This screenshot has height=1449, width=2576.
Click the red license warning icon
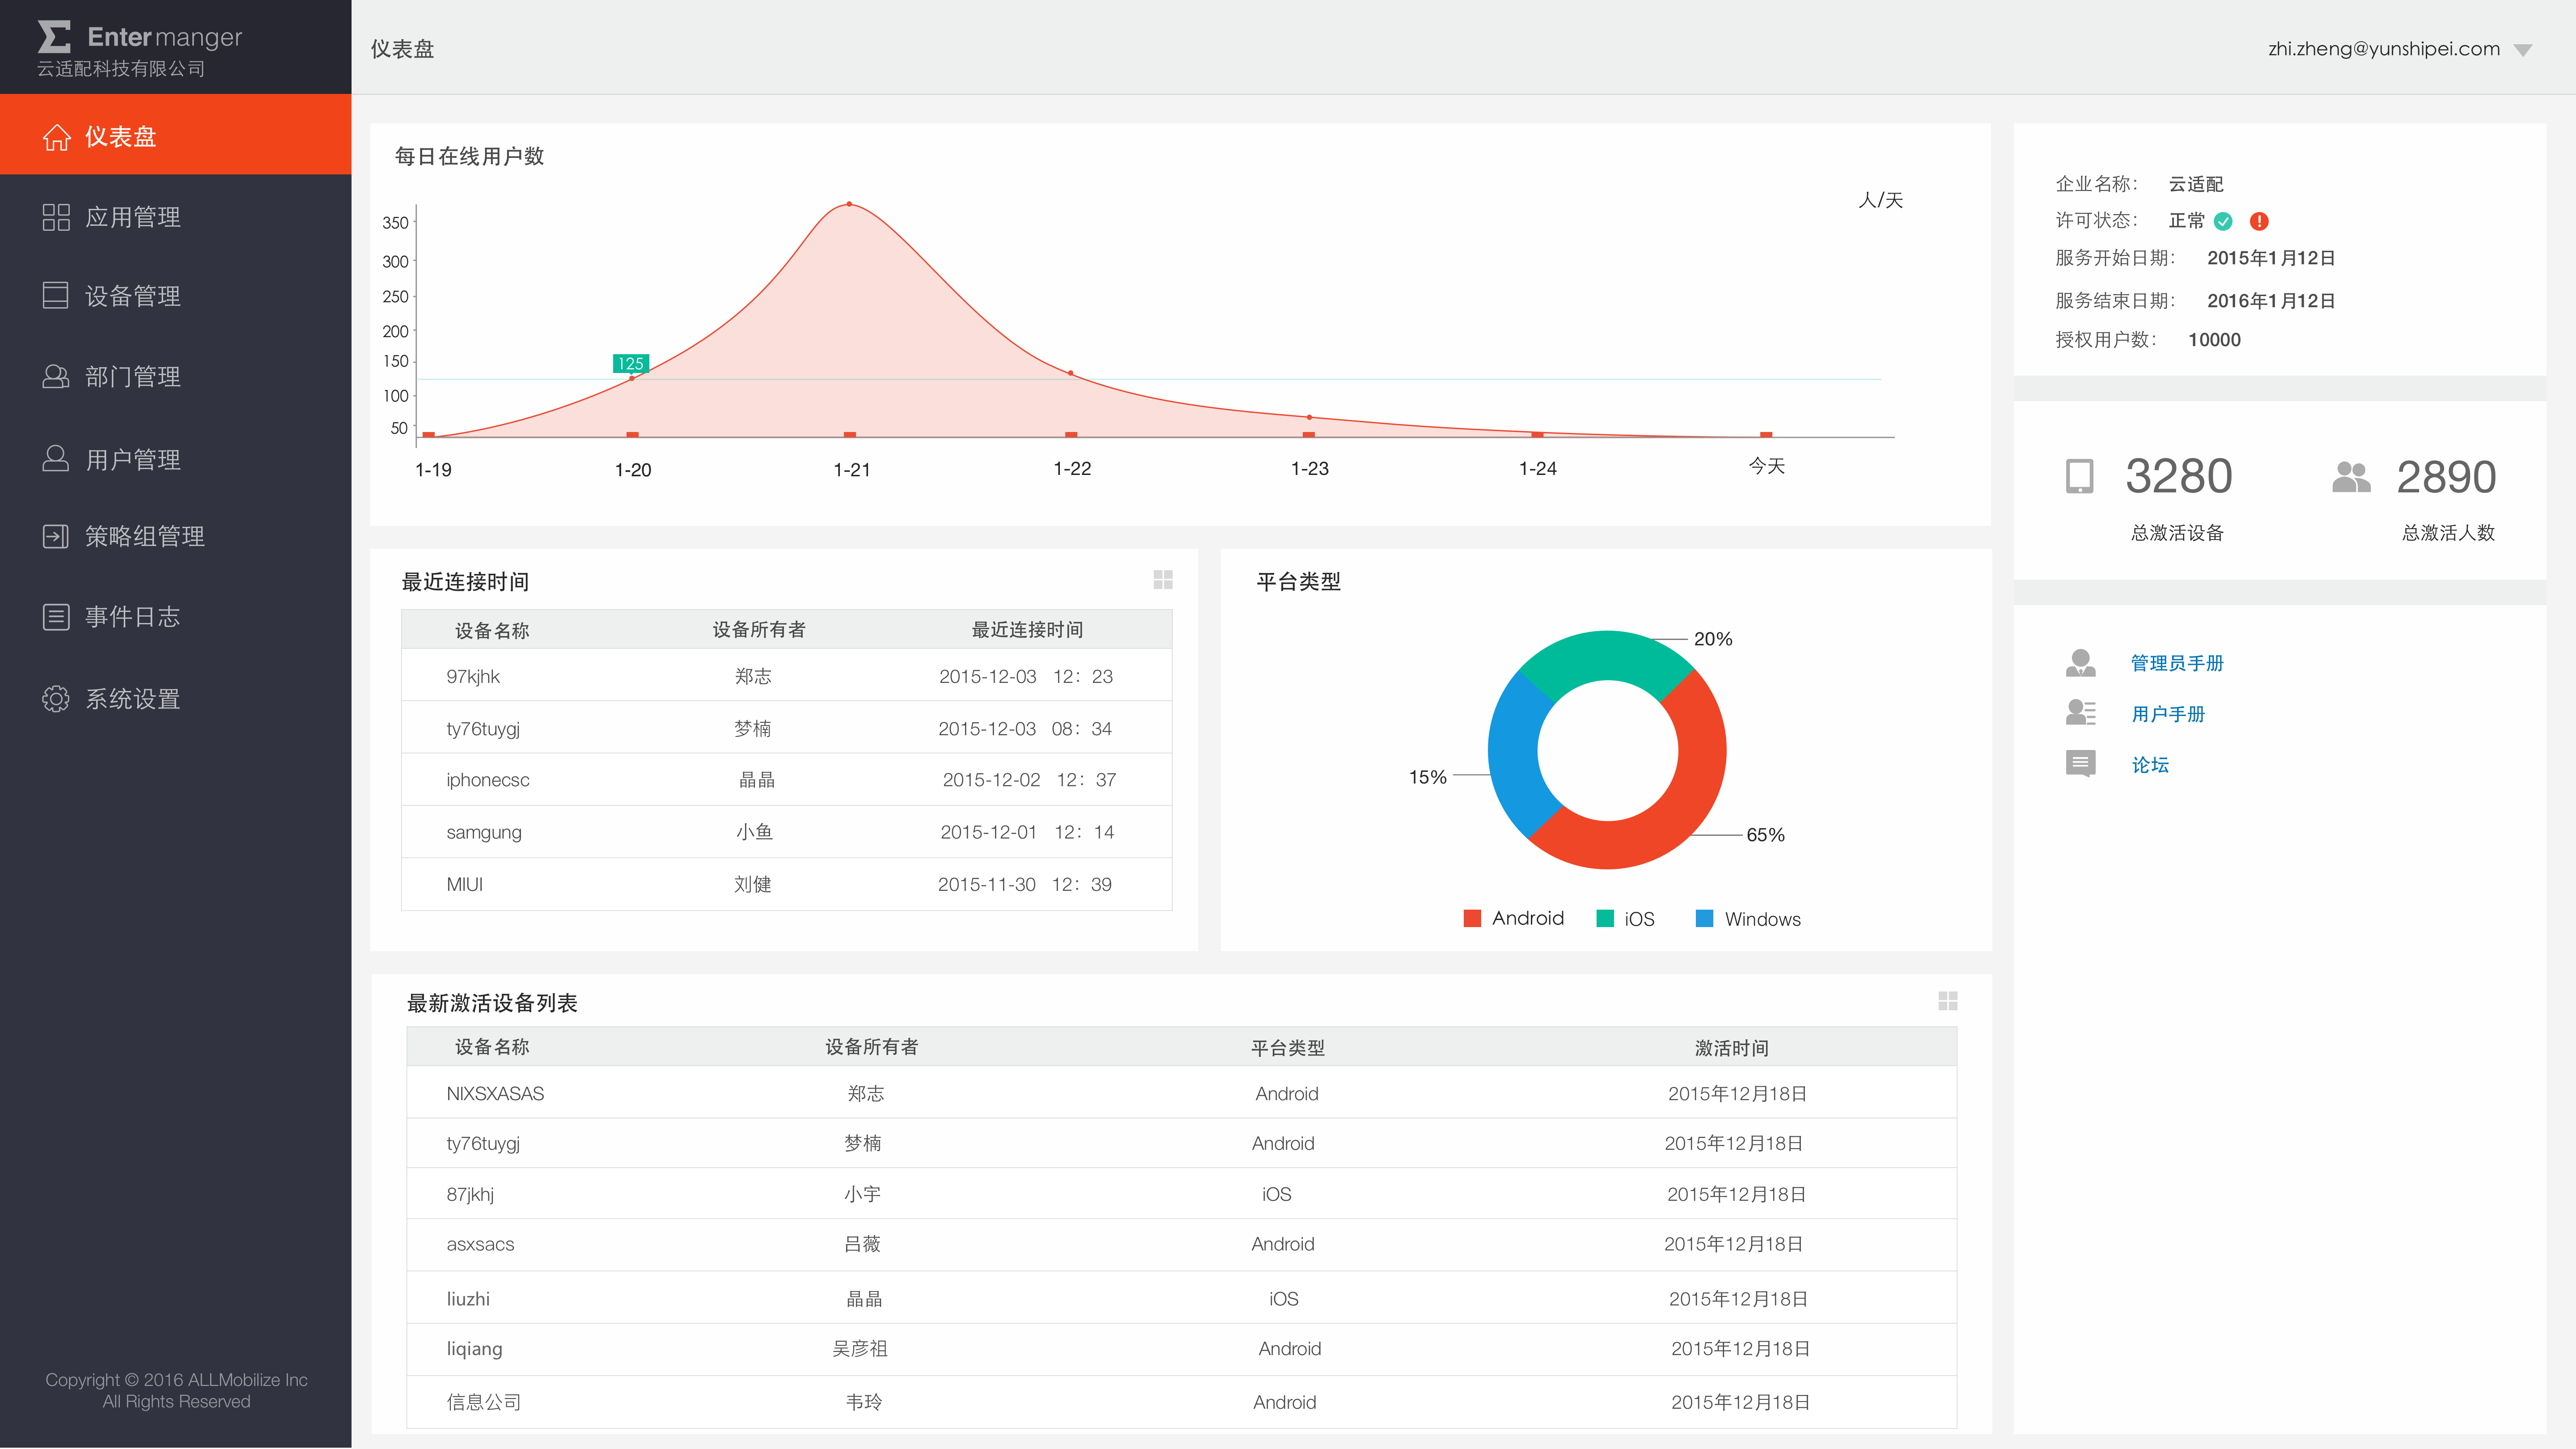pyautogui.click(x=2259, y=221)
